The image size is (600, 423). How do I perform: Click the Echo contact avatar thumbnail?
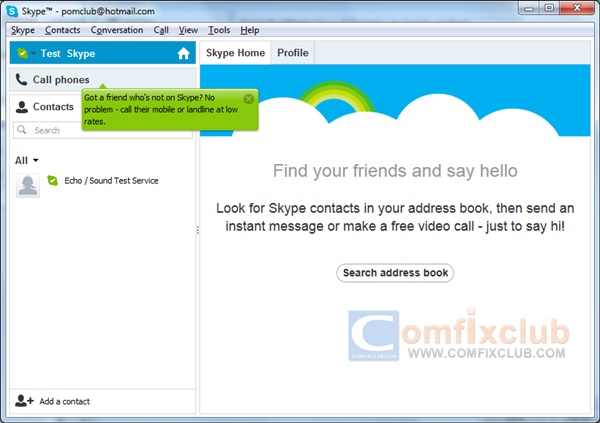28,186
